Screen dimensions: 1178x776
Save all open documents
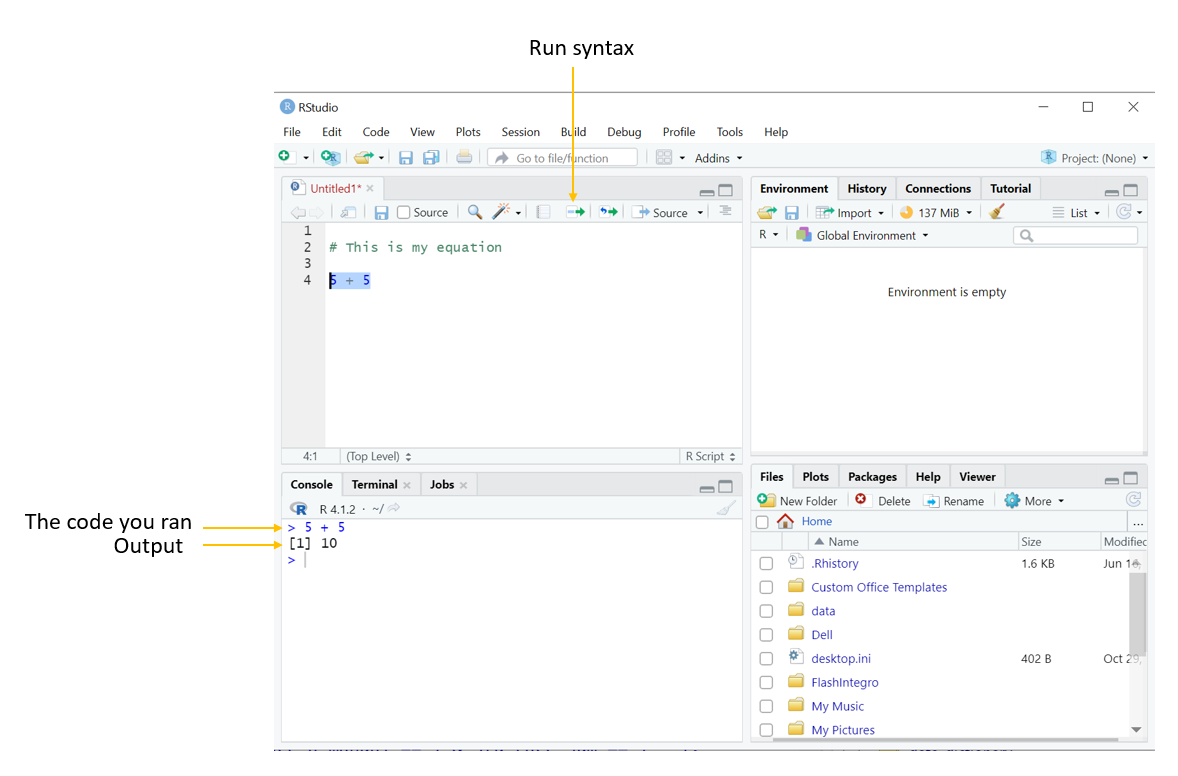(431, 157)
